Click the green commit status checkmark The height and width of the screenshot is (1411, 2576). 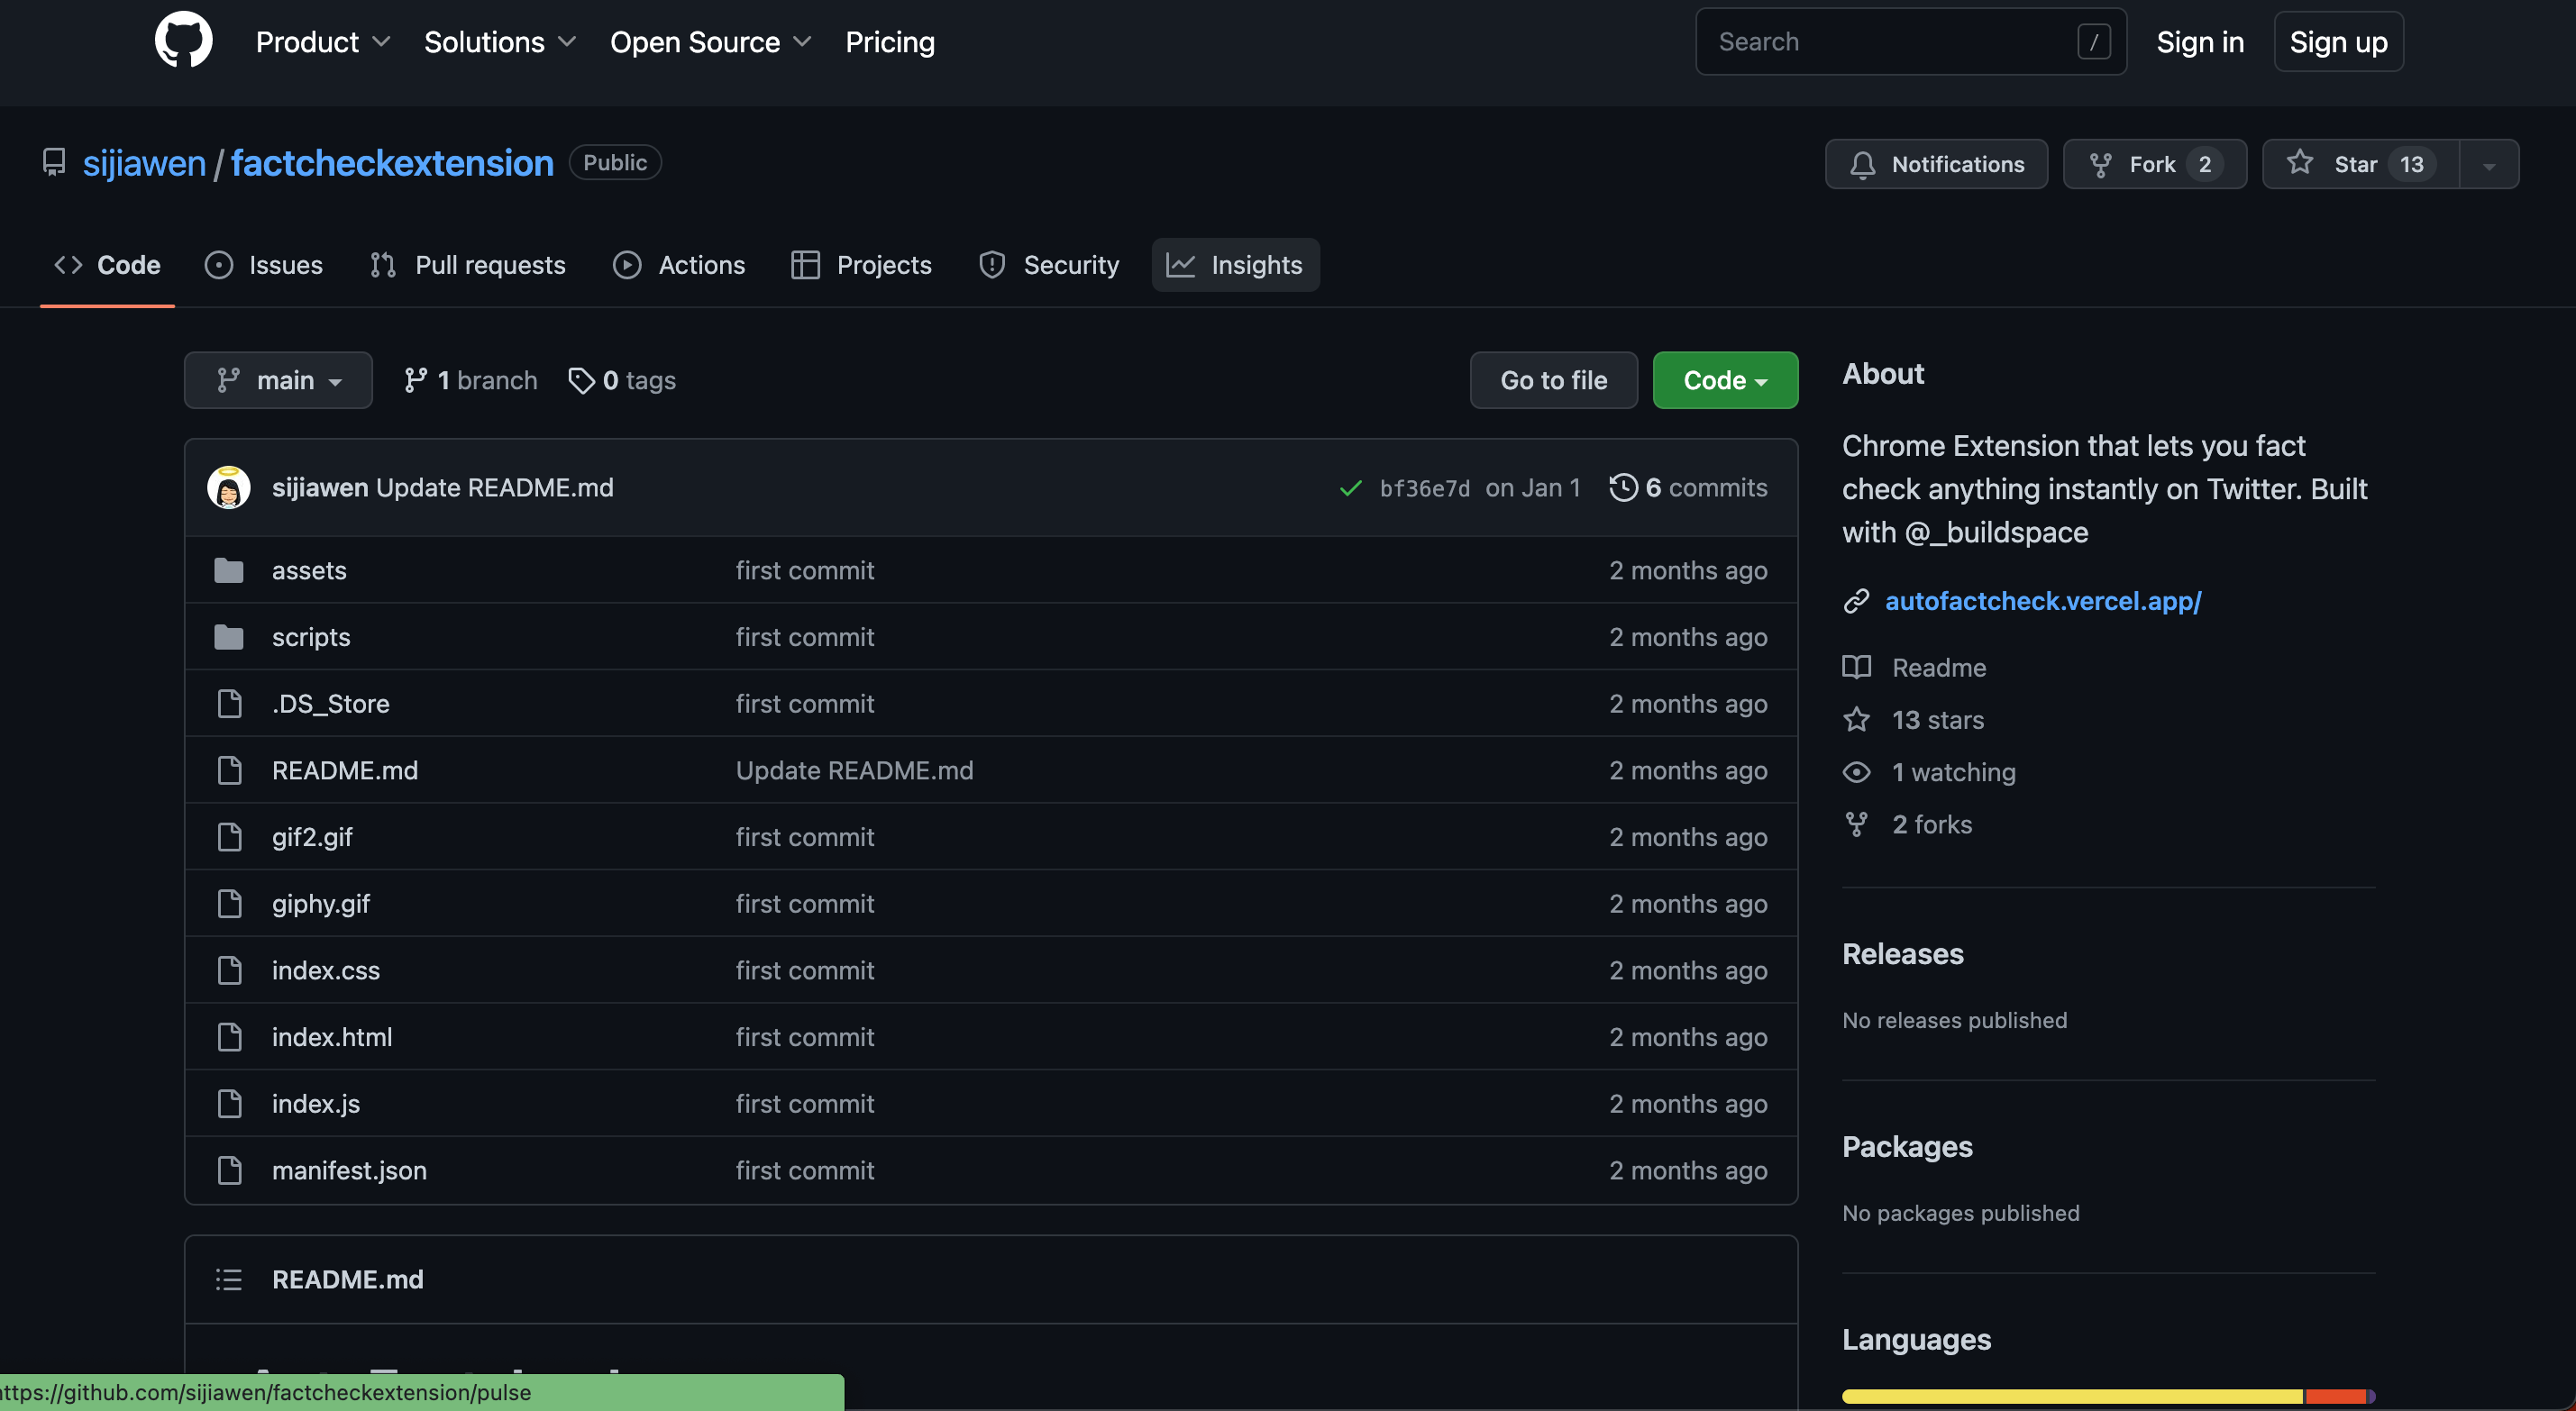click(x=1350, y=488)
